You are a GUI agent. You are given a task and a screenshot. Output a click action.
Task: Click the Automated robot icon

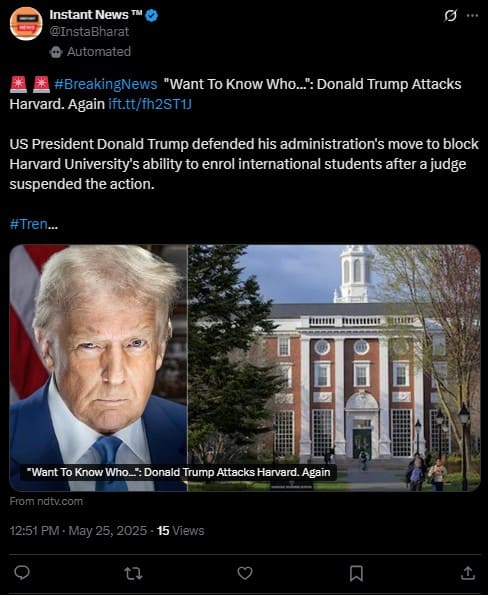point(56,52)
